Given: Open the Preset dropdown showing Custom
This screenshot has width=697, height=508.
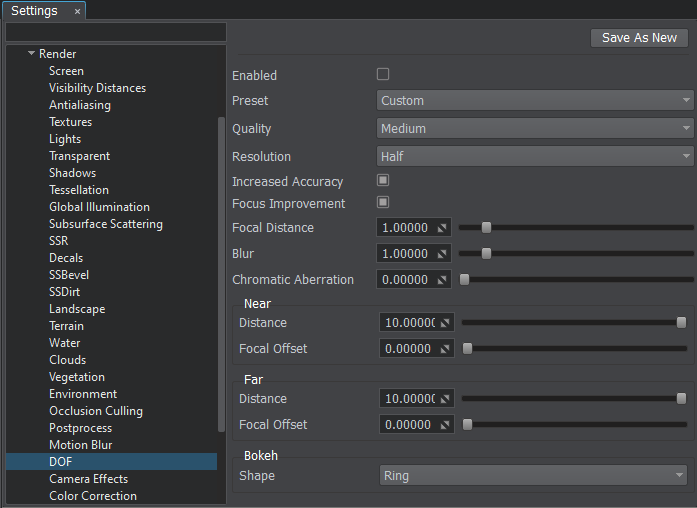Looking at the screenshot, I should [x=535, y=100].
